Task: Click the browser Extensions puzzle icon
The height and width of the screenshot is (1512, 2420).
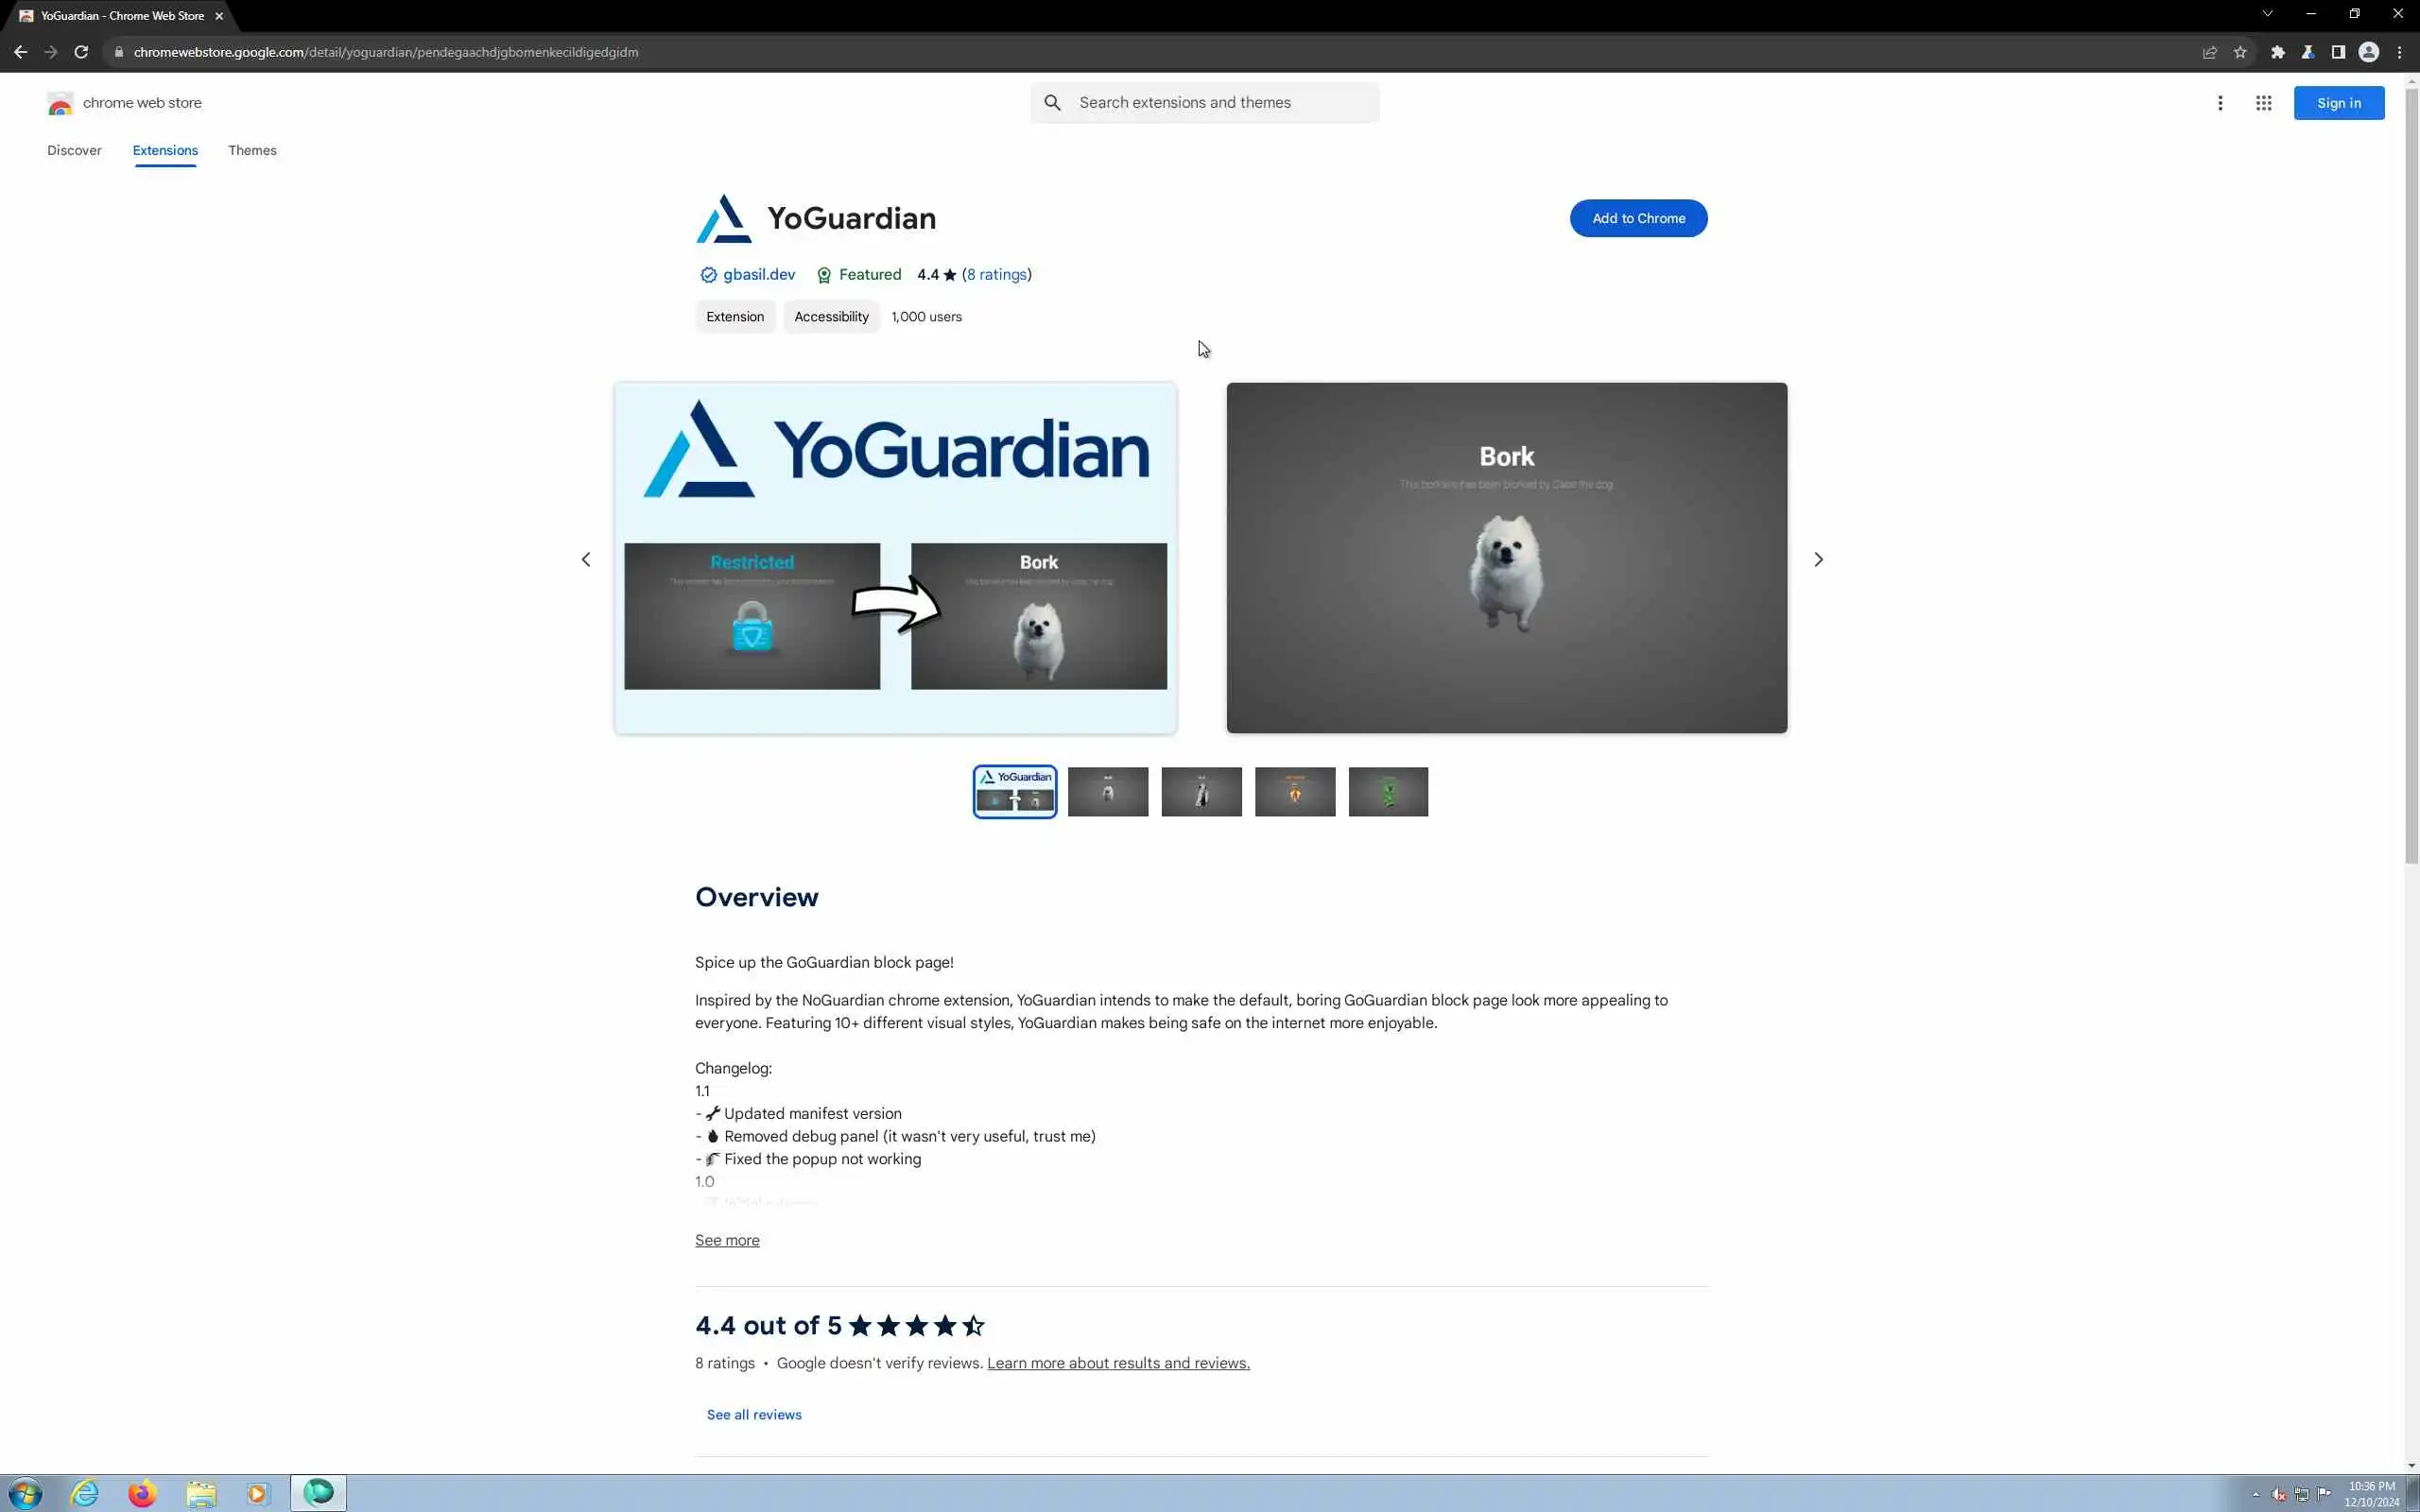Action: [2277, 52]
